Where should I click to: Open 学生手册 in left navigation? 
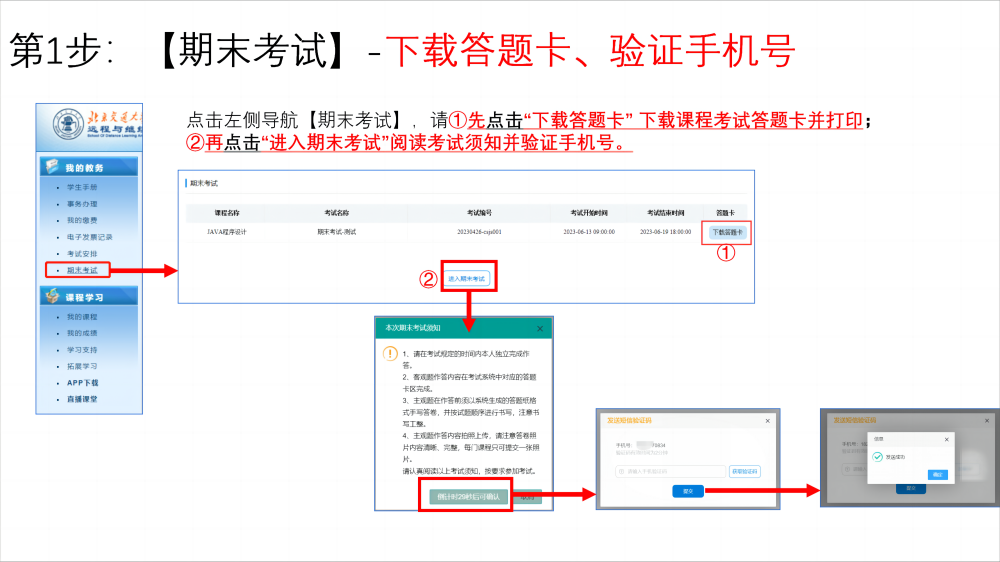[82, 188]
